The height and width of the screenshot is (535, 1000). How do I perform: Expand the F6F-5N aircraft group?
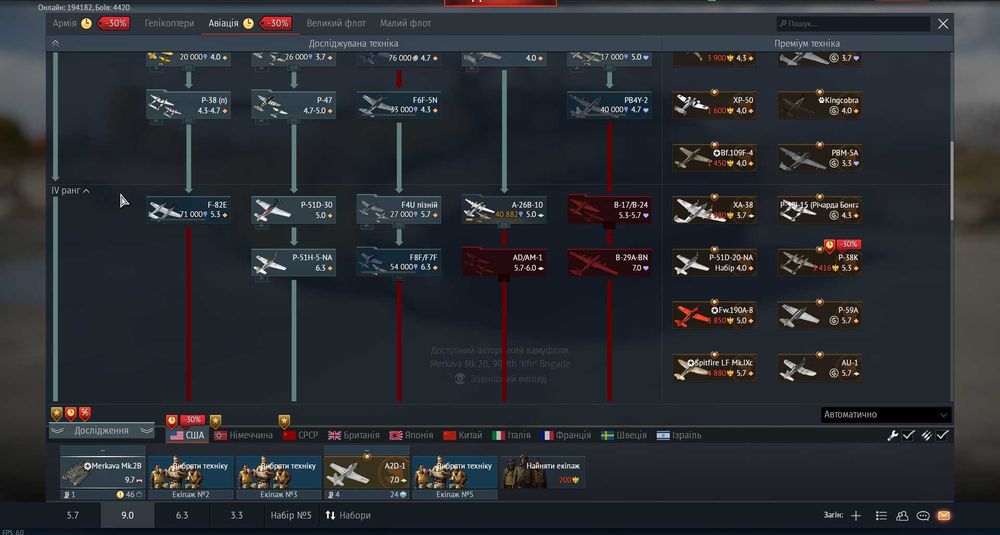pos(399,105)
